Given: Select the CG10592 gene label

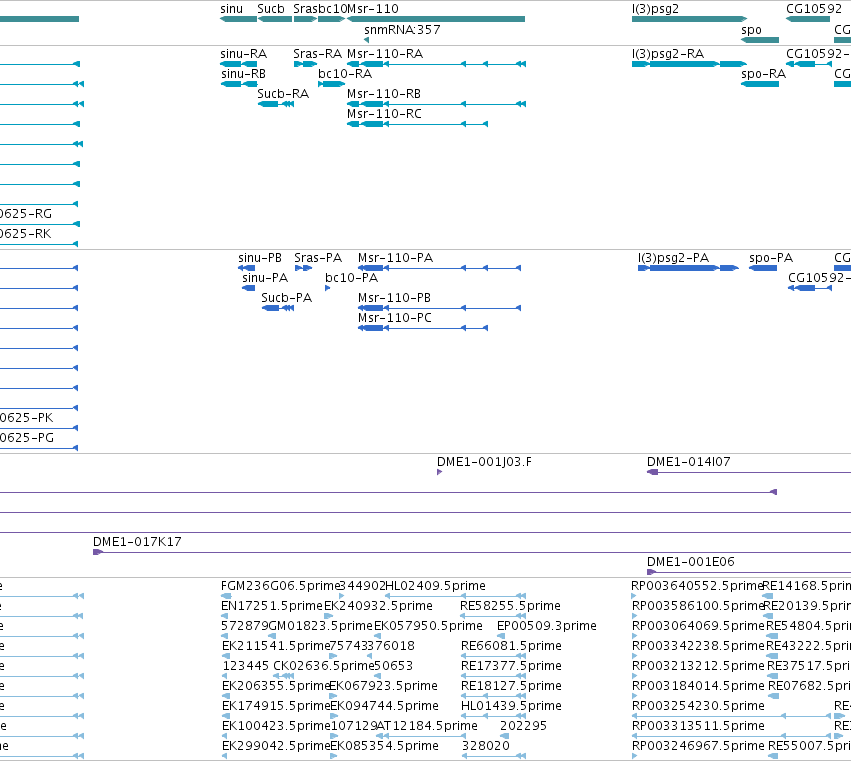Looking at the screenshot, I should (814, 9).
